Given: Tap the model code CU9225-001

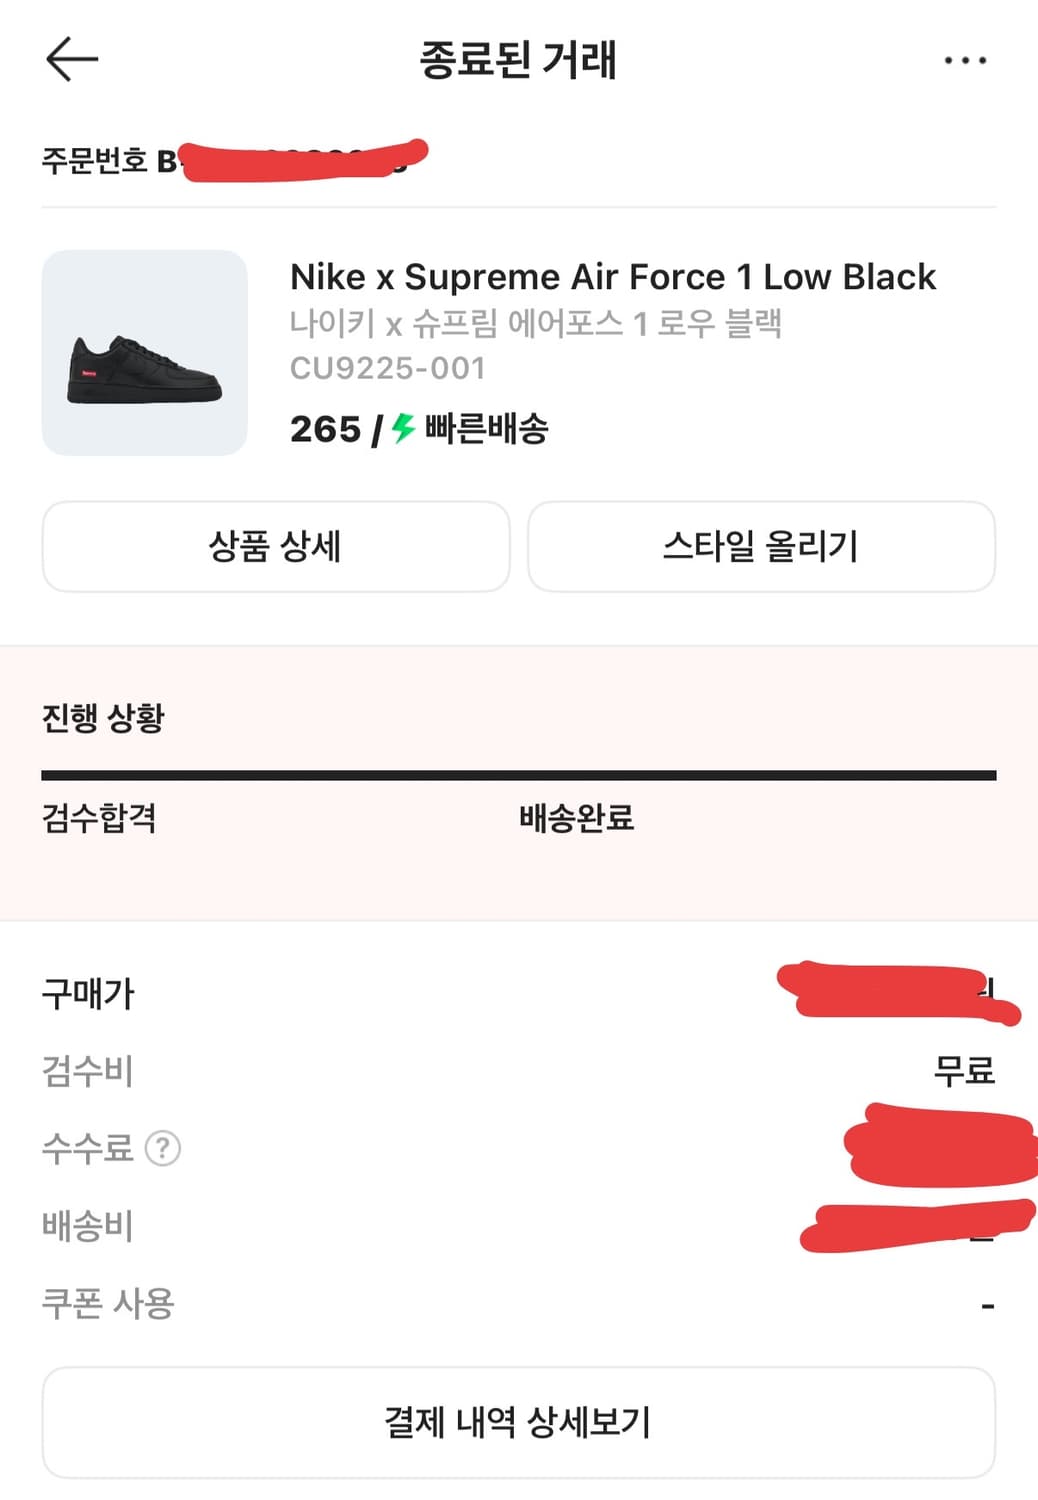Looking at the screenshot, I should 387,368.
